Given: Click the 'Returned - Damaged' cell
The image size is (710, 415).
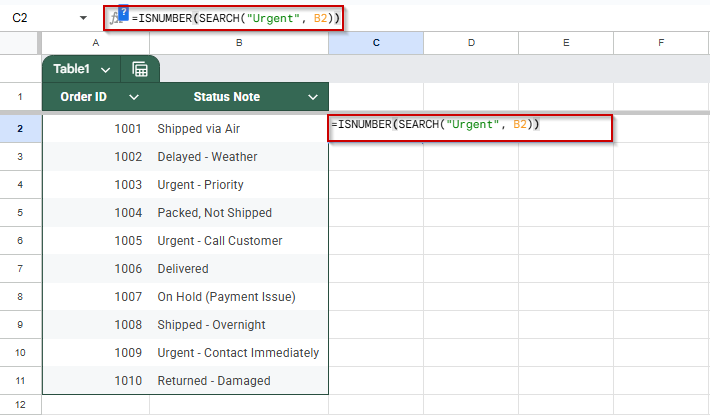Looking at the screenshot, I should pyautogui.click(x=239, y=381).
